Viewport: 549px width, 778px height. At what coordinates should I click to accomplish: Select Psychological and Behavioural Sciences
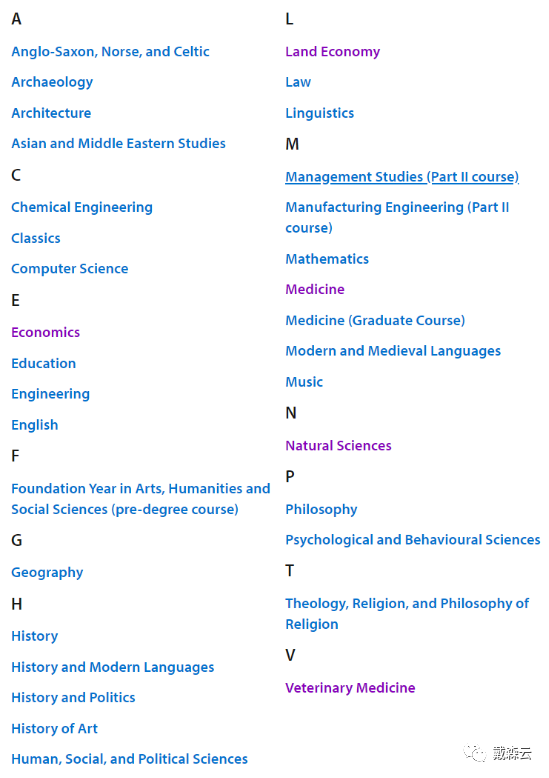coord(413,540)
